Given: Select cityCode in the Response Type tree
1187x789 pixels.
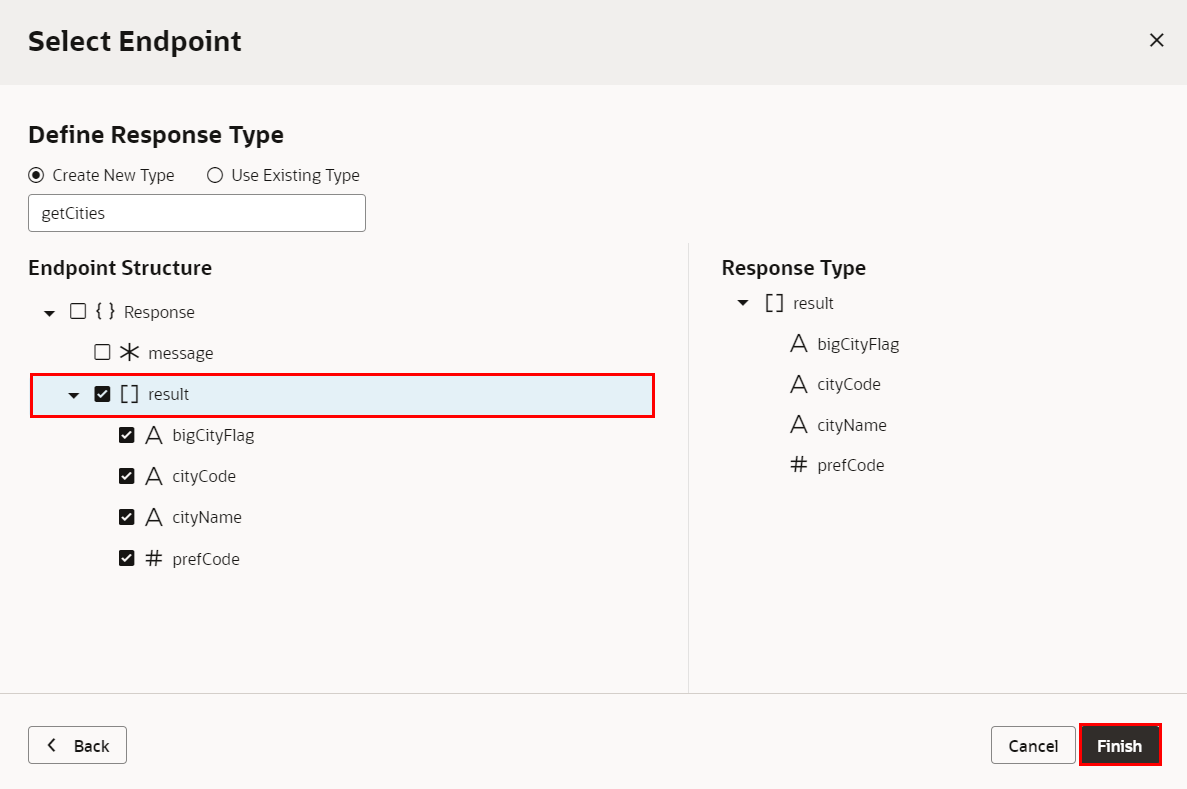Looking at the screenshot, I should (848, 384).
